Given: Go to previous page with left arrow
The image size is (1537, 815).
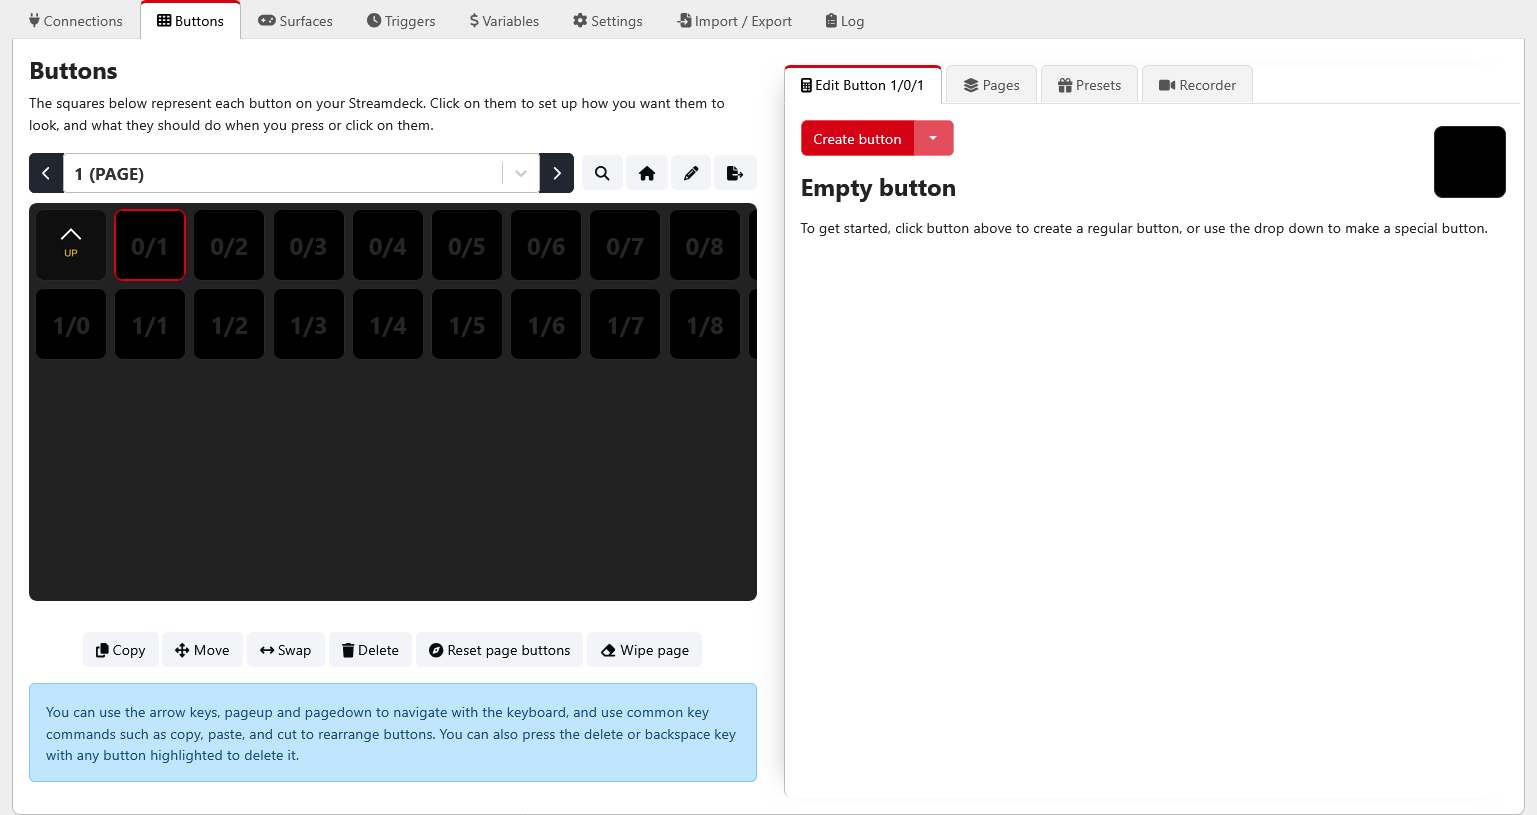Looking at the screenshot, I should (46, 173).
